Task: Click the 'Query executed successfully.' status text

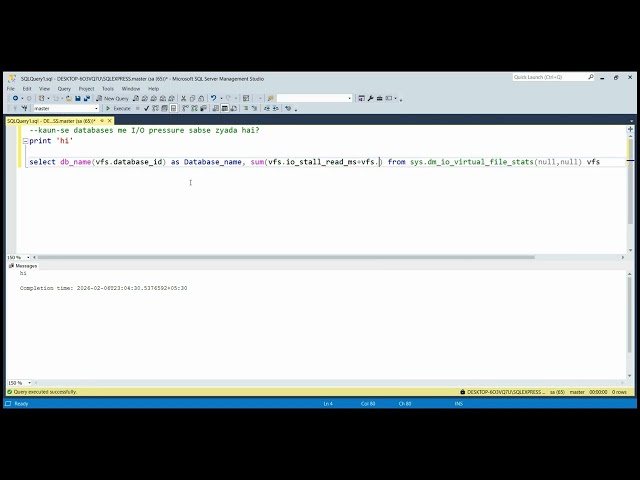Action: [x=45, y=392]
